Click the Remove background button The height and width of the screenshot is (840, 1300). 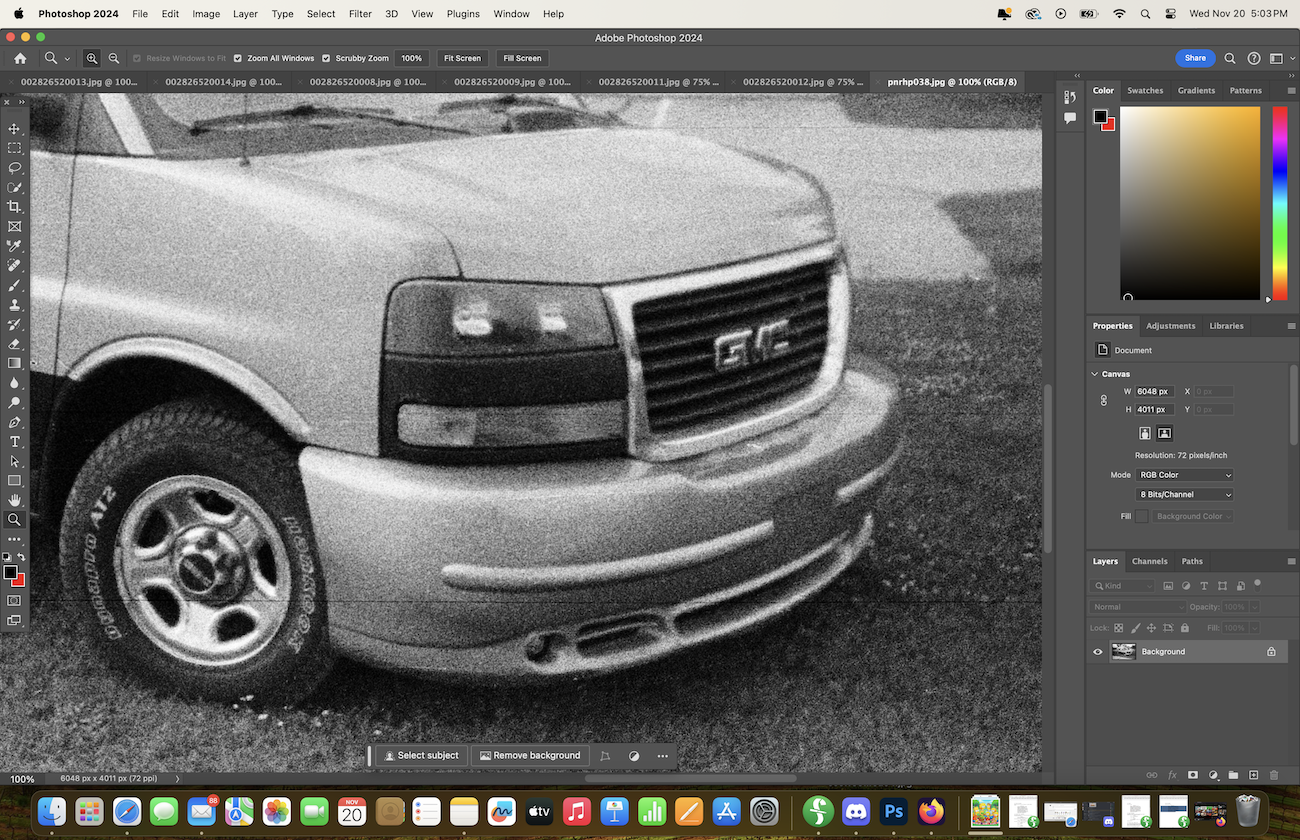(x=529, y=756)
